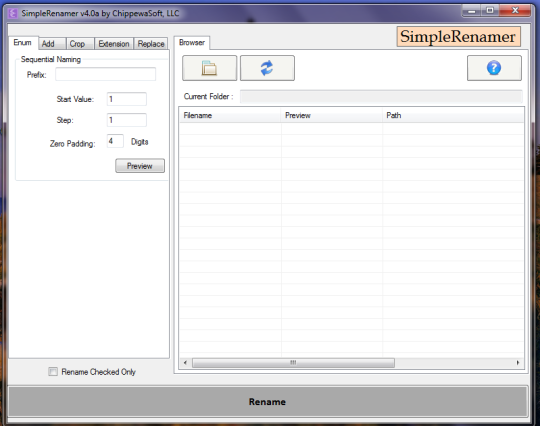Focus the Prefix input field
This screenshot has height=426, width=540.
click(x=105, y=74)
